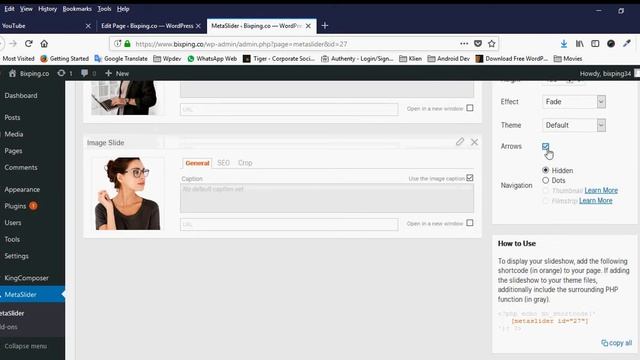Switch to the General slide tab

point(197,163)
